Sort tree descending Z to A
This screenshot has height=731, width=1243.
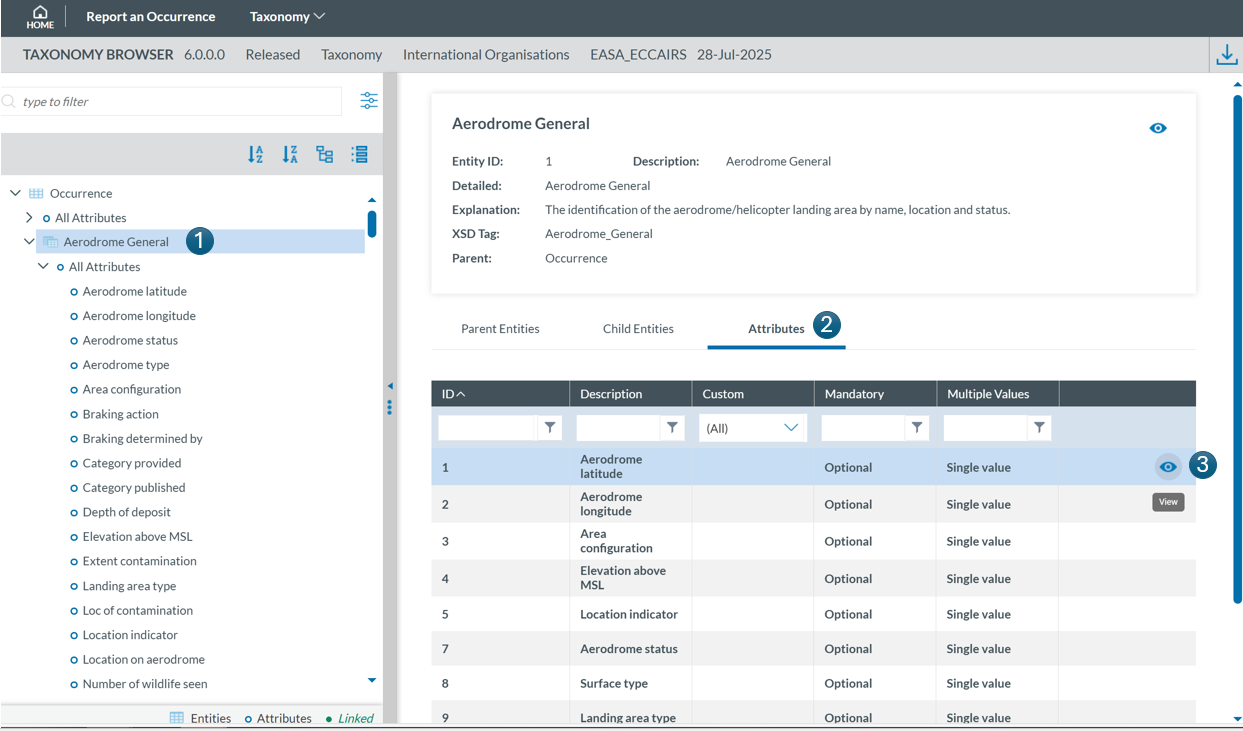pyautogui.click(x=290, y=154)
